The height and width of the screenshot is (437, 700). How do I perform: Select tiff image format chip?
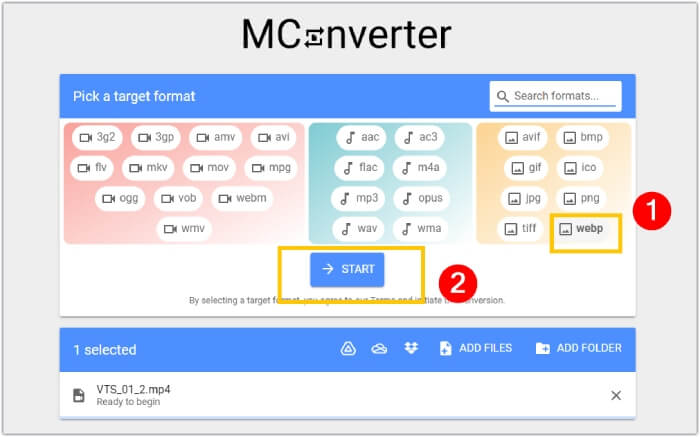point(520,229)
